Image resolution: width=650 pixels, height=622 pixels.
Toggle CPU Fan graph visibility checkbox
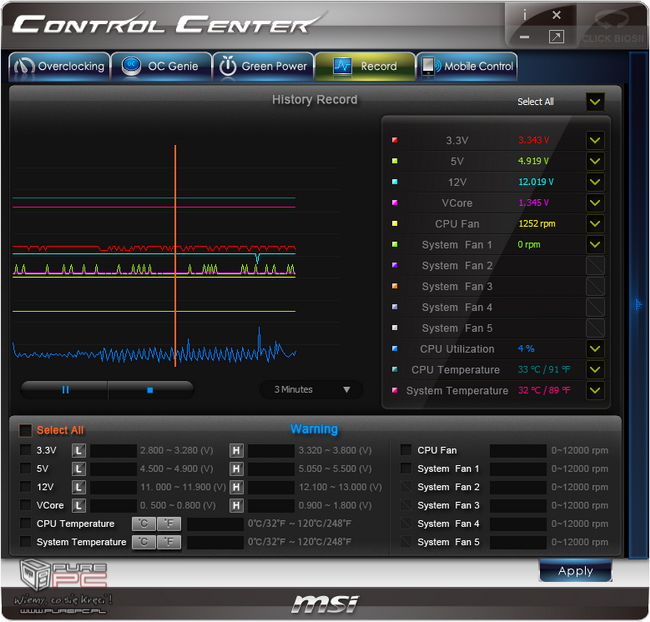tap(595, 224)
